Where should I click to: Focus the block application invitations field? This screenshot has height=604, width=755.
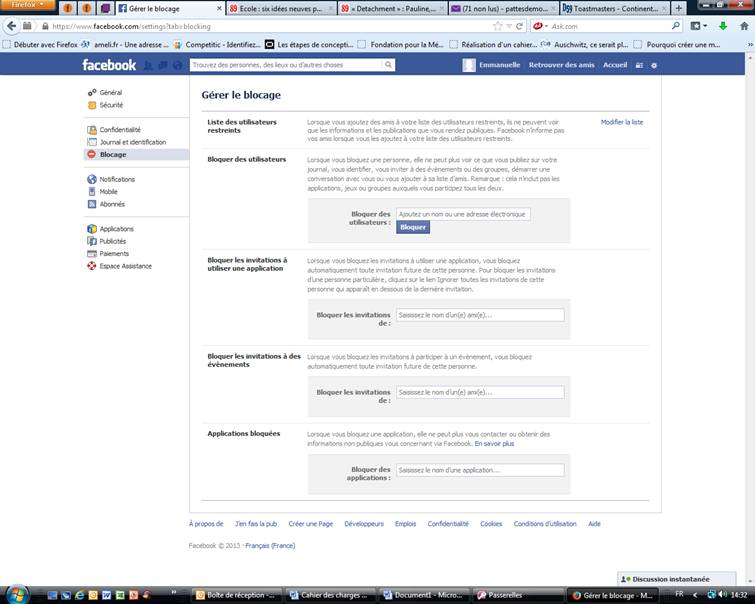pos(480,315)
